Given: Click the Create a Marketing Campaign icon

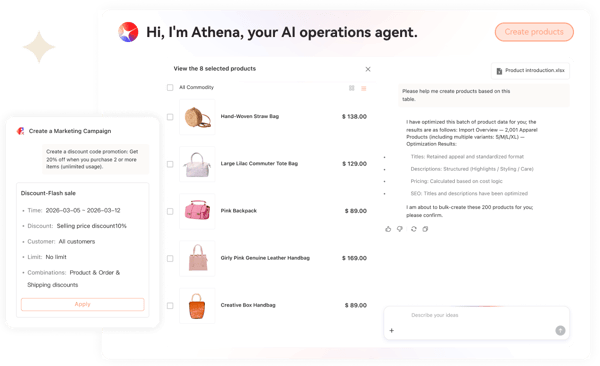Looking at the screenshot, I should 21,131.
